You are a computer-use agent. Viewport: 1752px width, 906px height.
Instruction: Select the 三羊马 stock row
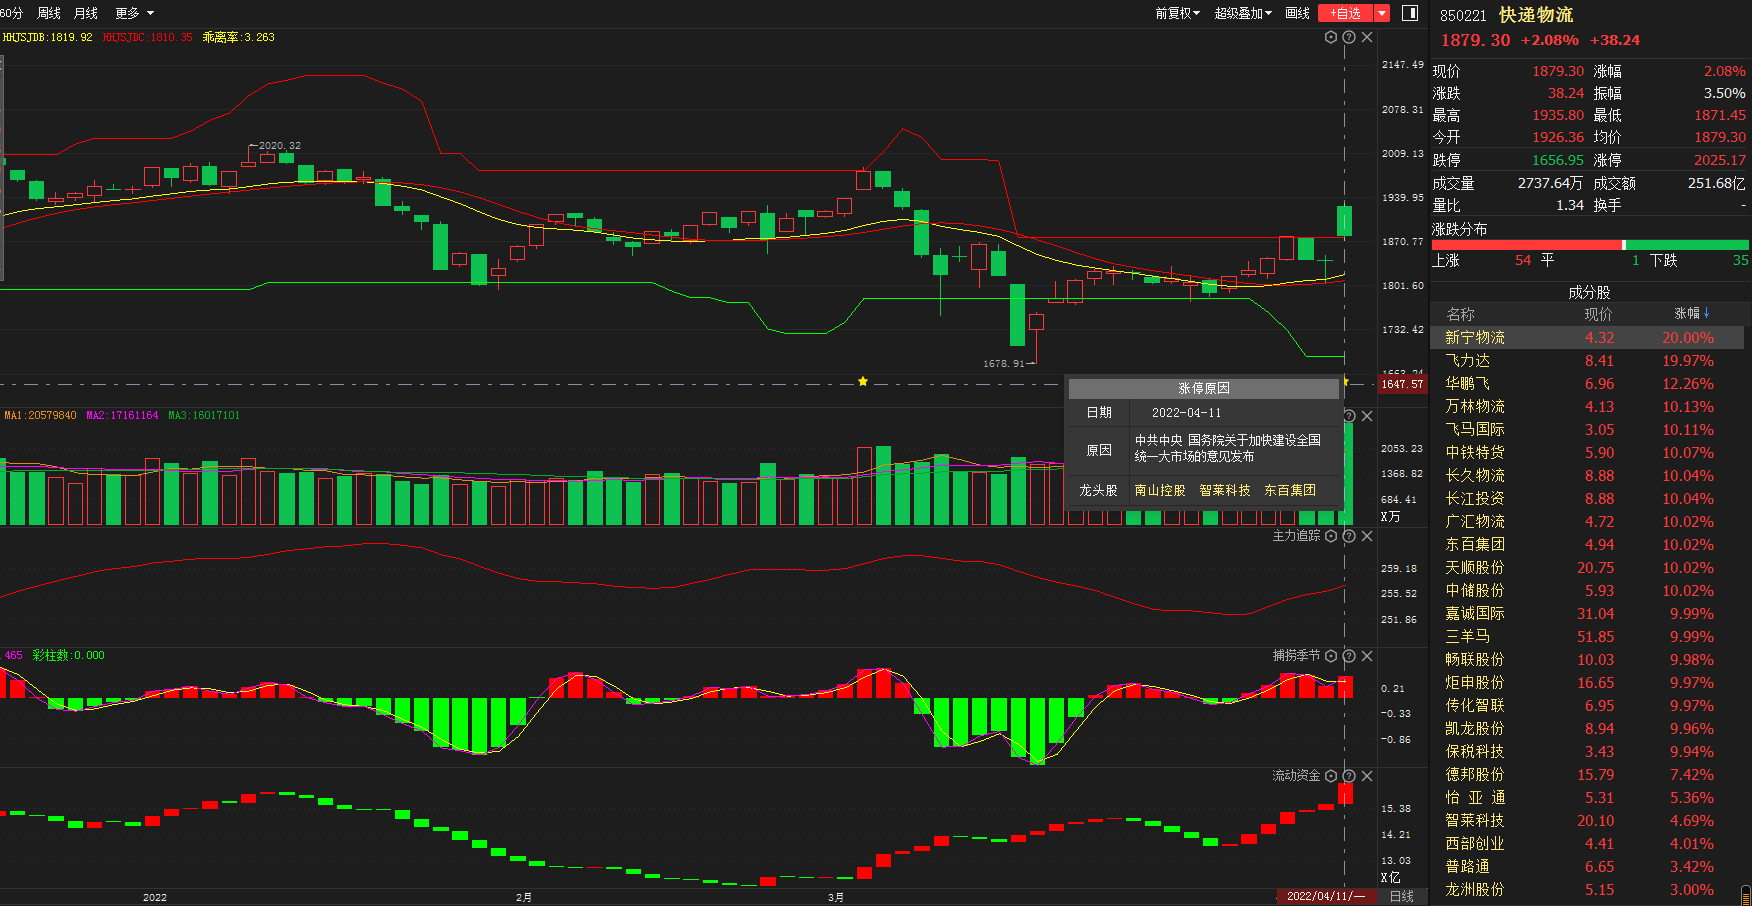point(1588,637)
